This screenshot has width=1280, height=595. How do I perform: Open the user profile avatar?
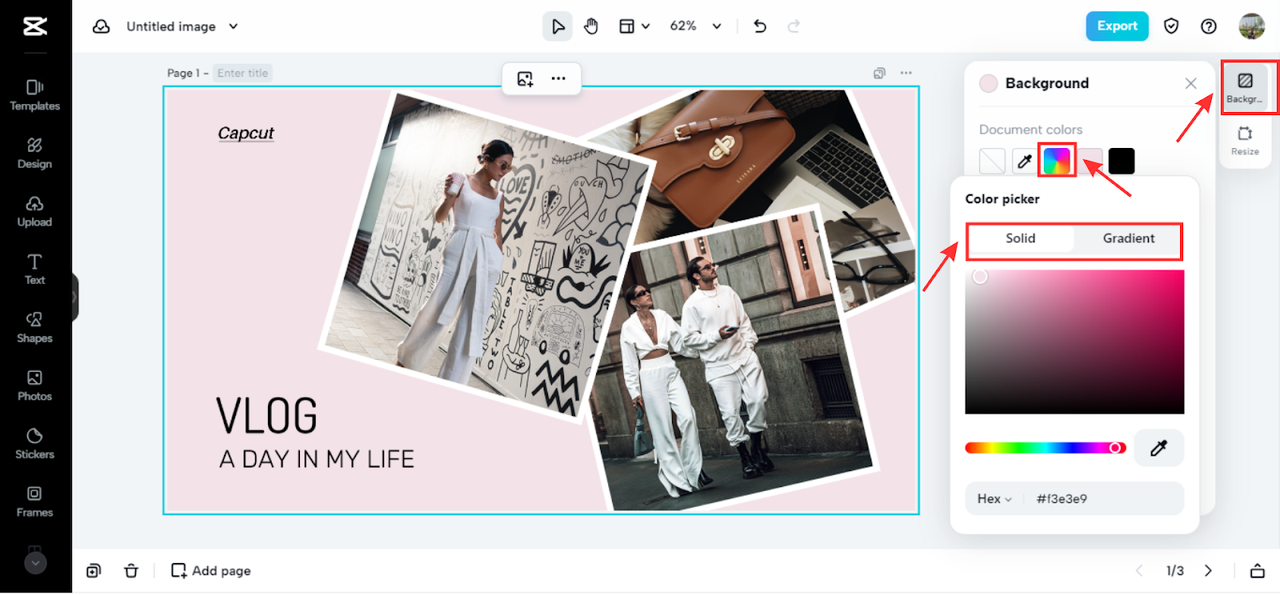point(1252,27)
